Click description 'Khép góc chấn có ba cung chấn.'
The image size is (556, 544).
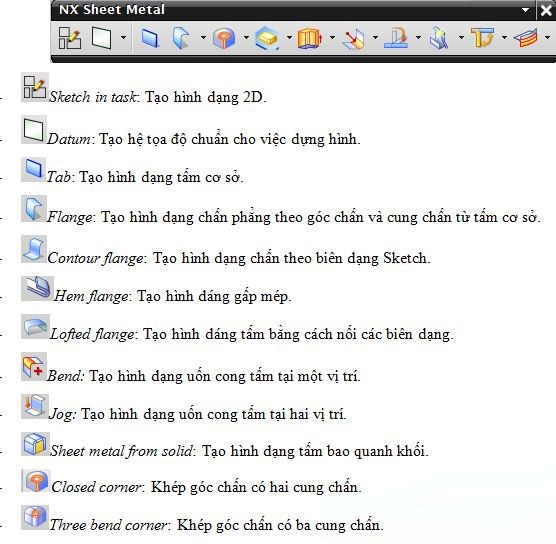[x=280, y=525]
